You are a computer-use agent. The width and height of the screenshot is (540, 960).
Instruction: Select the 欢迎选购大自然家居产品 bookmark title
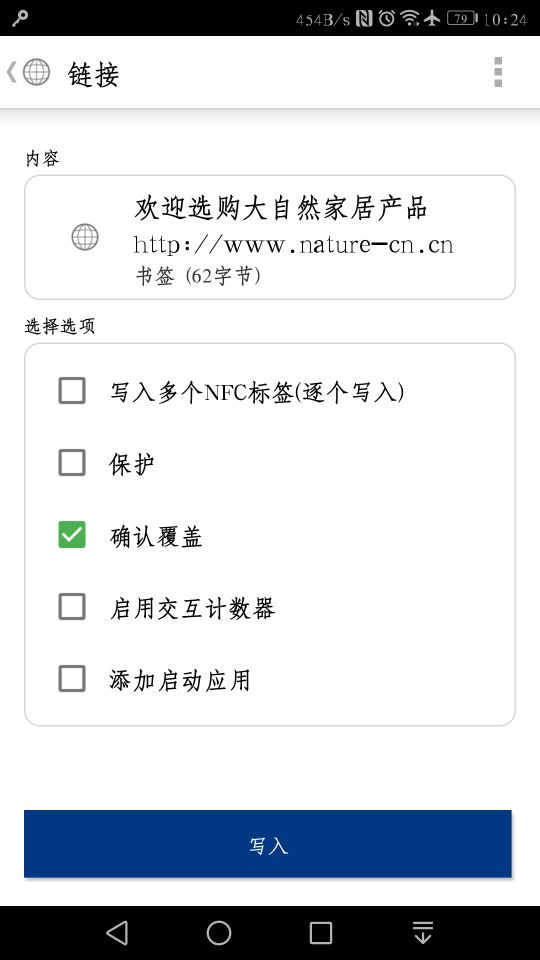coord(280,208)
